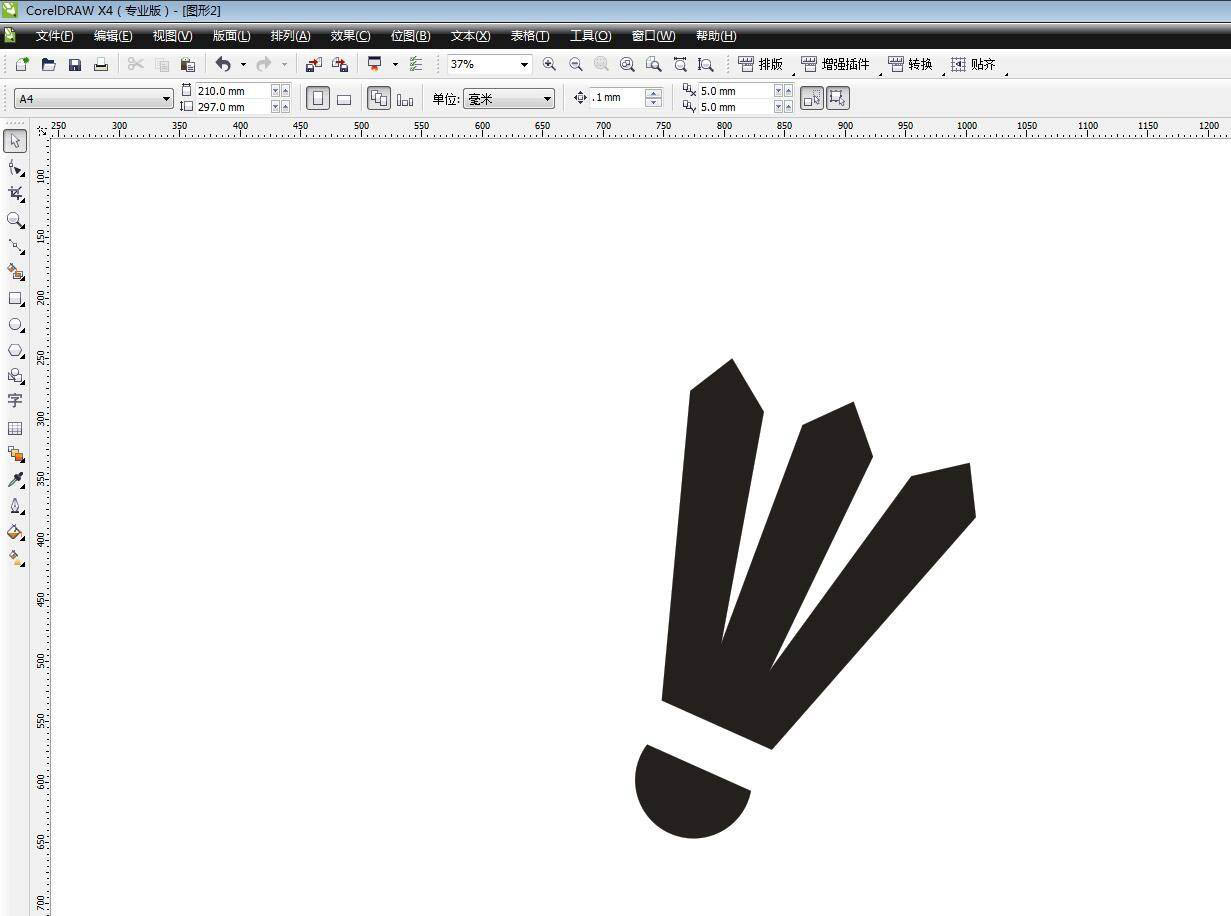The height and width of the screenshot is (916, 1231).
Task: Click the Import icon
Action: pyautogui.click(x=313, y=64)
